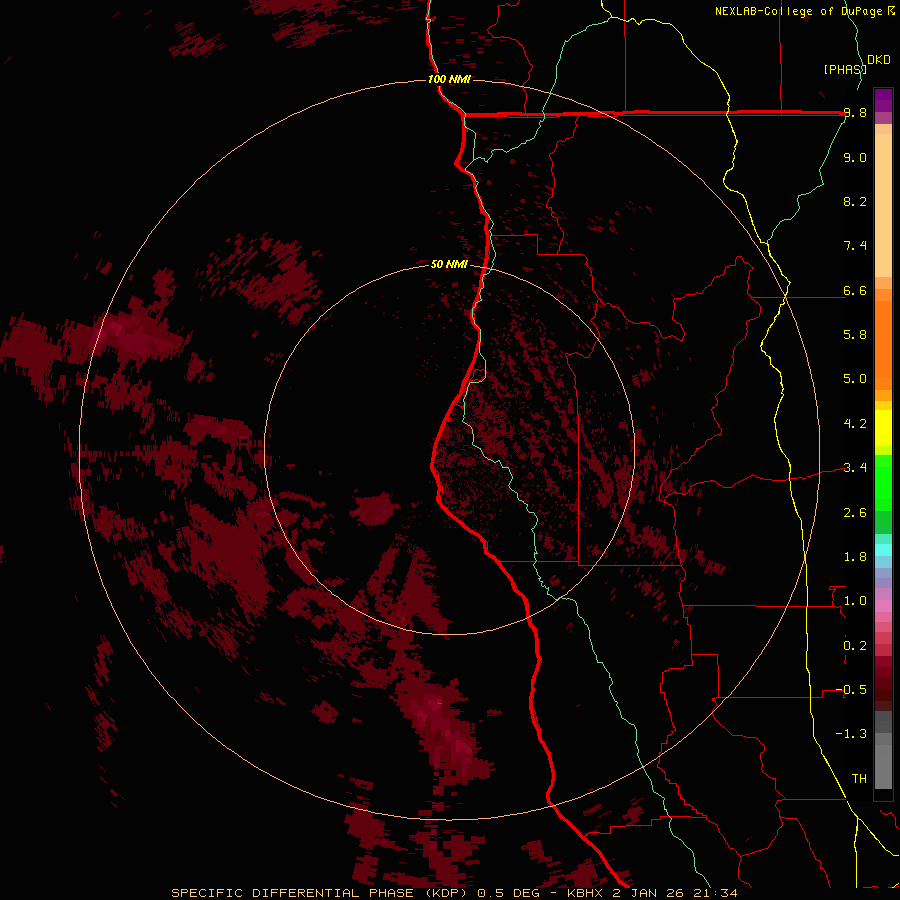Click the 2.6 scale value
This screenshot has width=900, height=900.
(855, 513)
